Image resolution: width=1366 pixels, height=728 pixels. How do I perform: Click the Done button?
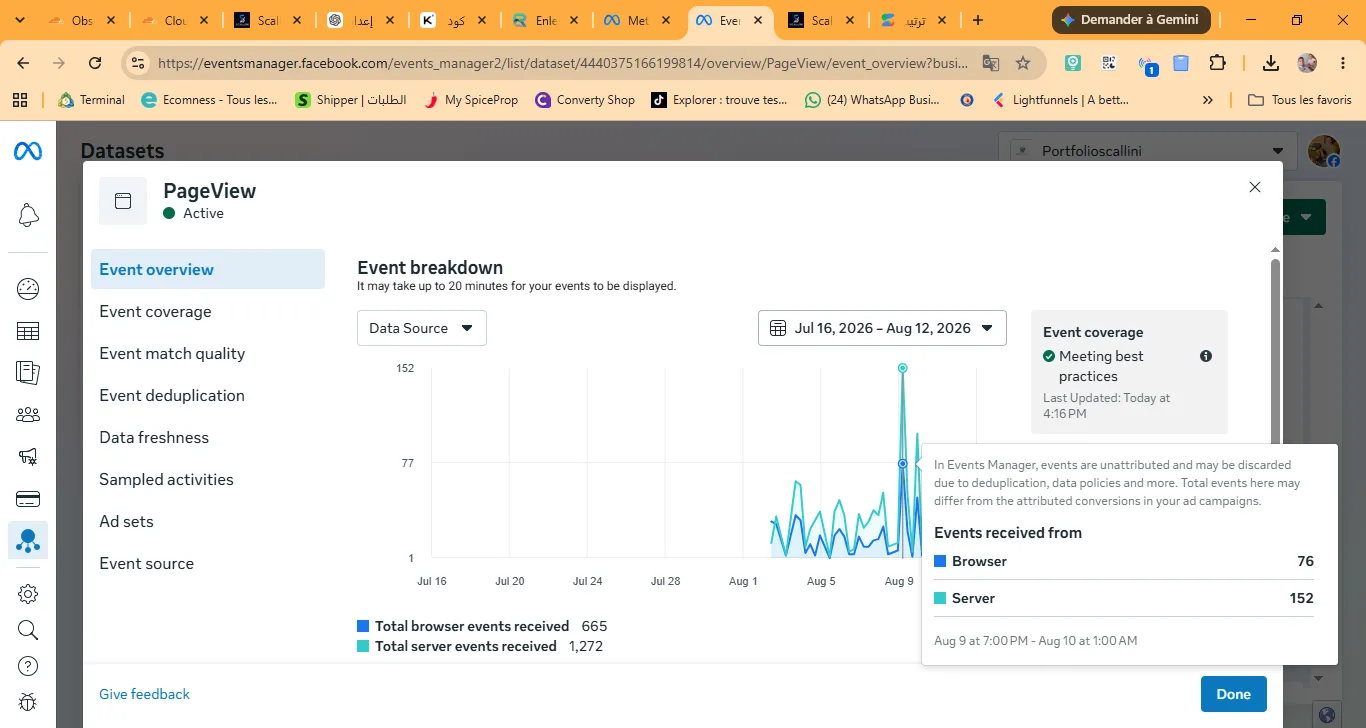(x=1233, y=694)
